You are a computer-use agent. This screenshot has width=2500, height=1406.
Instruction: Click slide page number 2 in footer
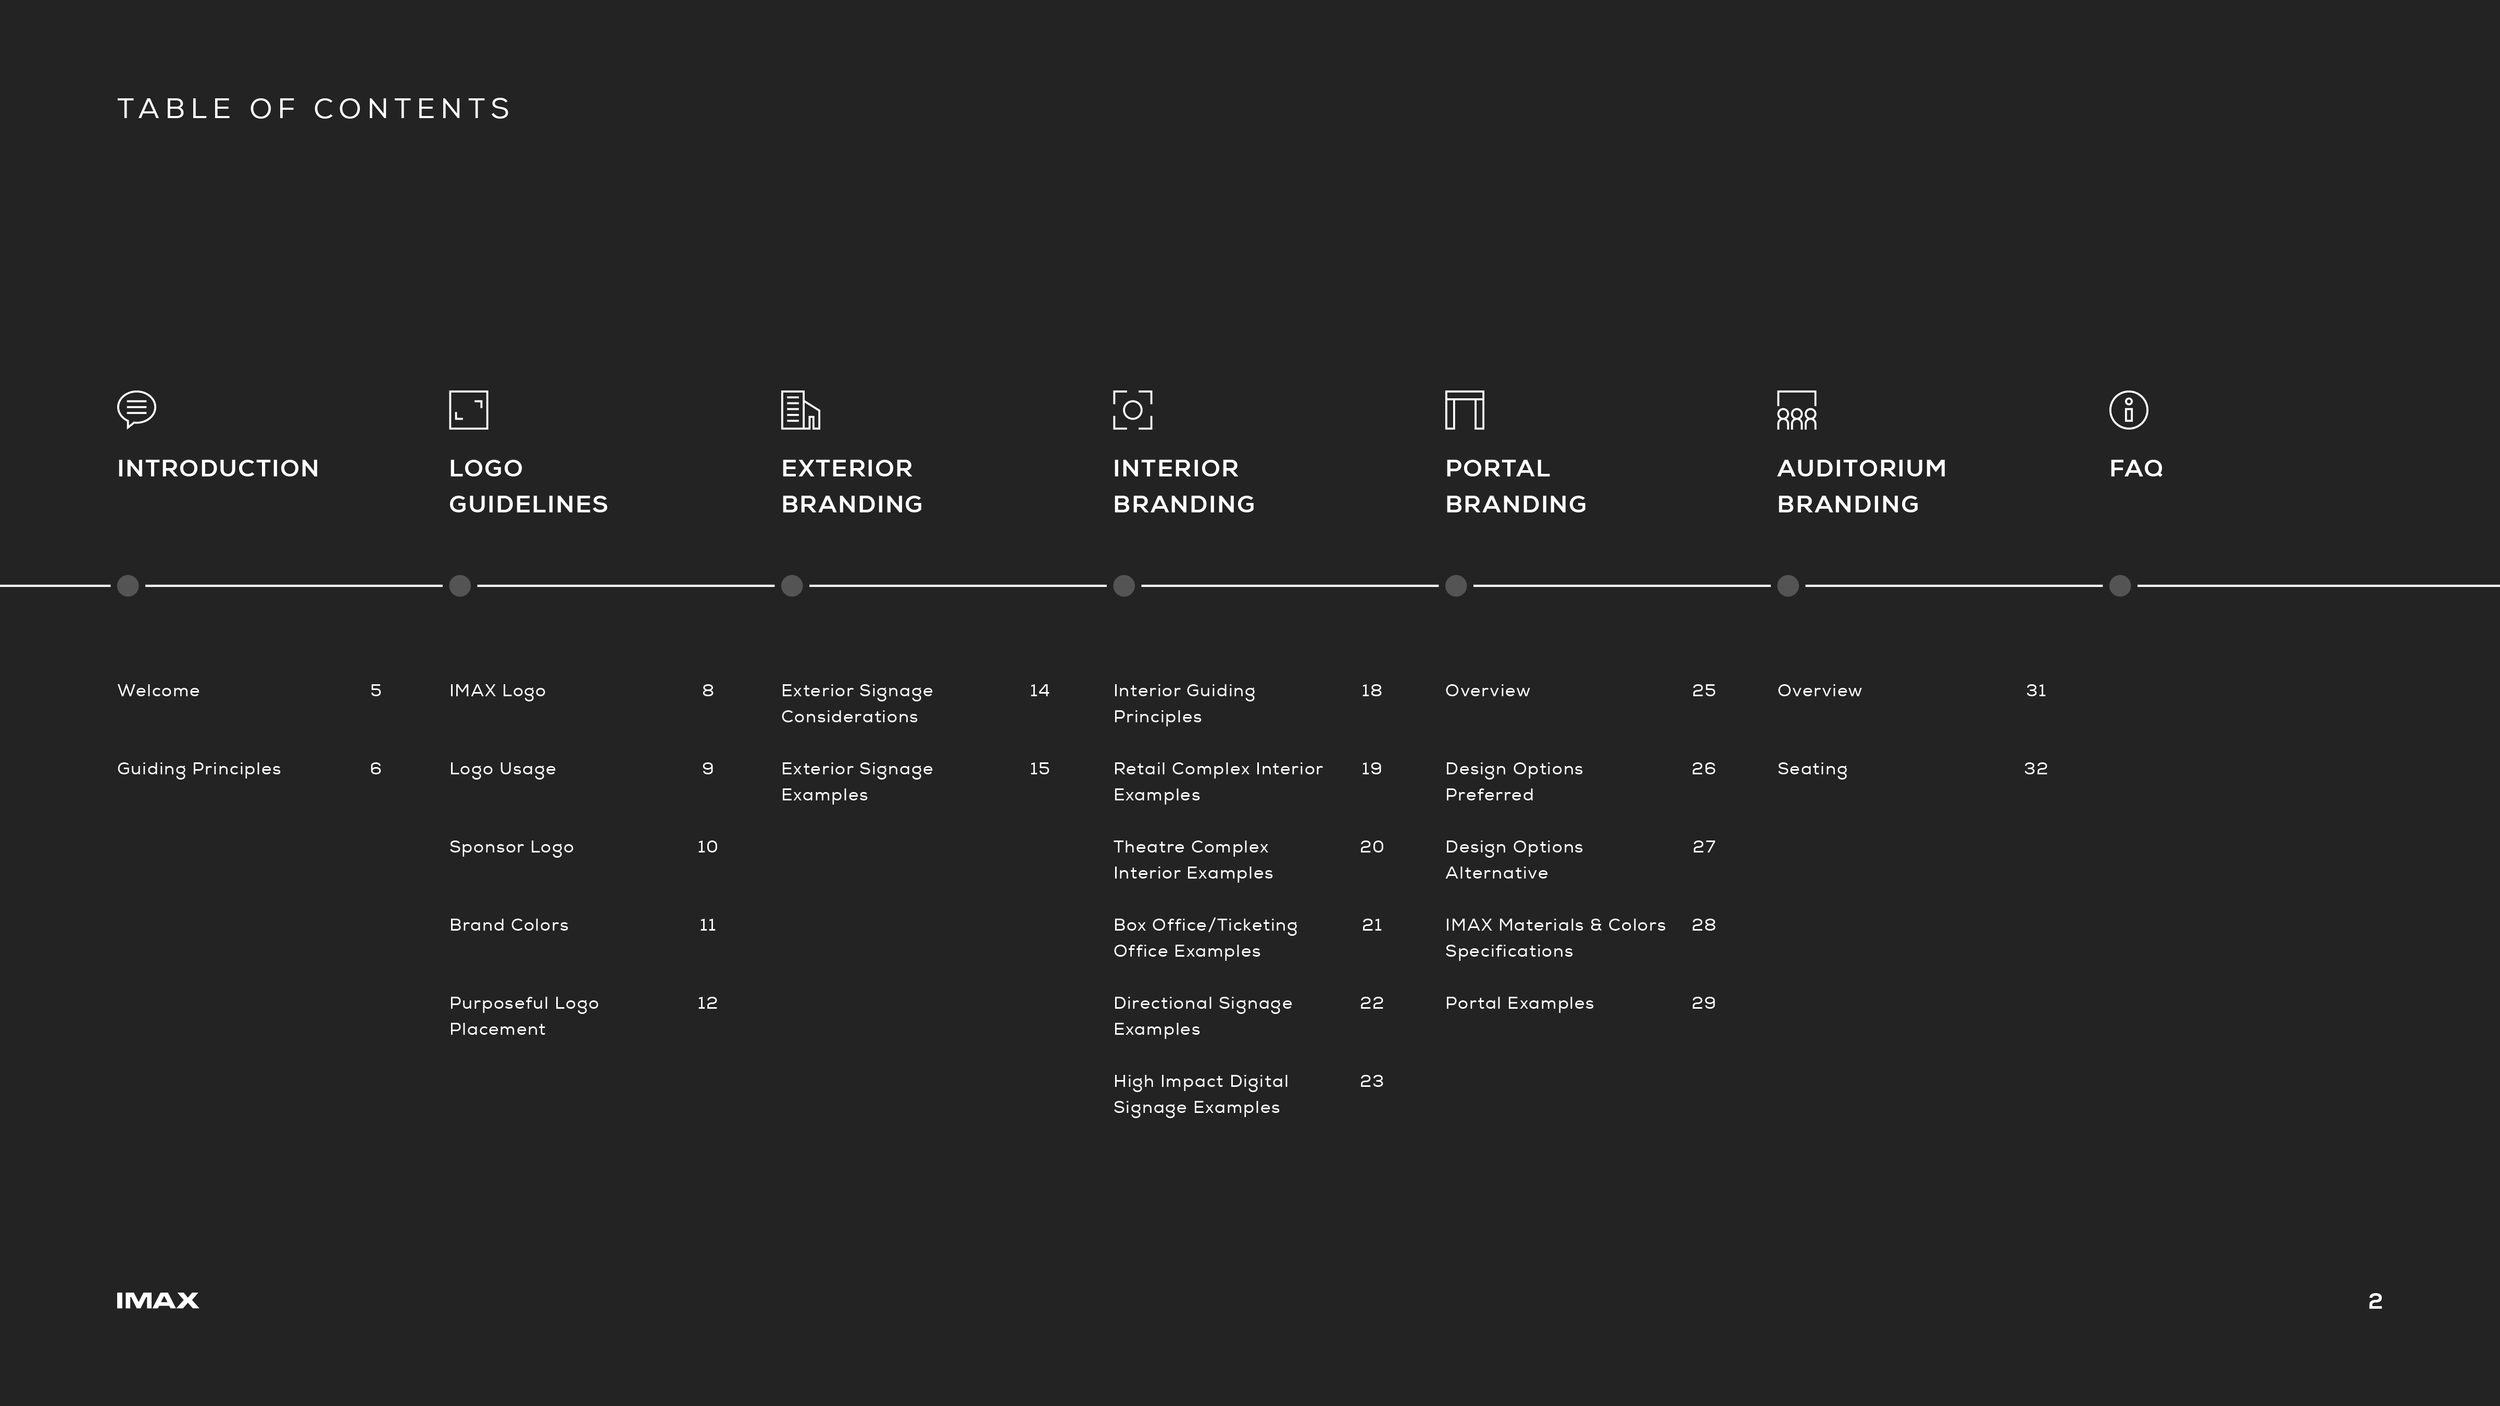pyautogui.click(x=2375, y=1301)
